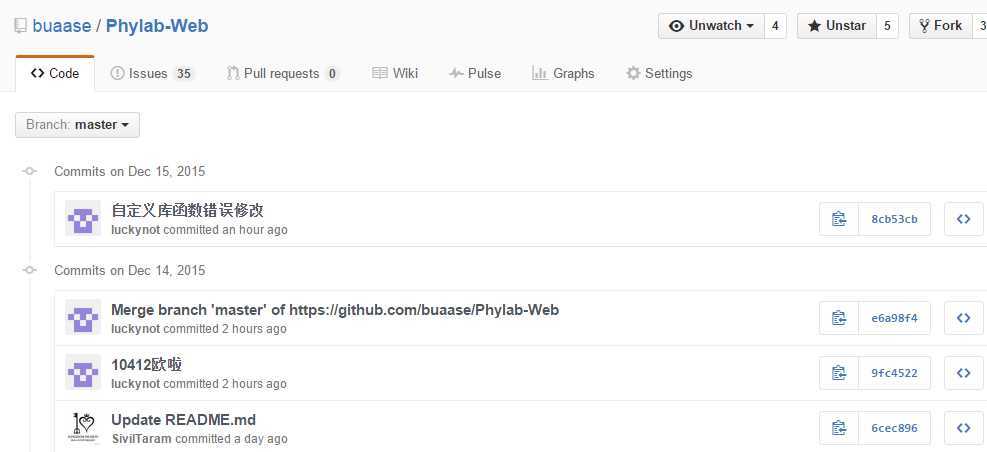Image resolution: width=987 pixels, height=452 pixels.
Task: Switch to the Code tab
Action: point(55,74)
